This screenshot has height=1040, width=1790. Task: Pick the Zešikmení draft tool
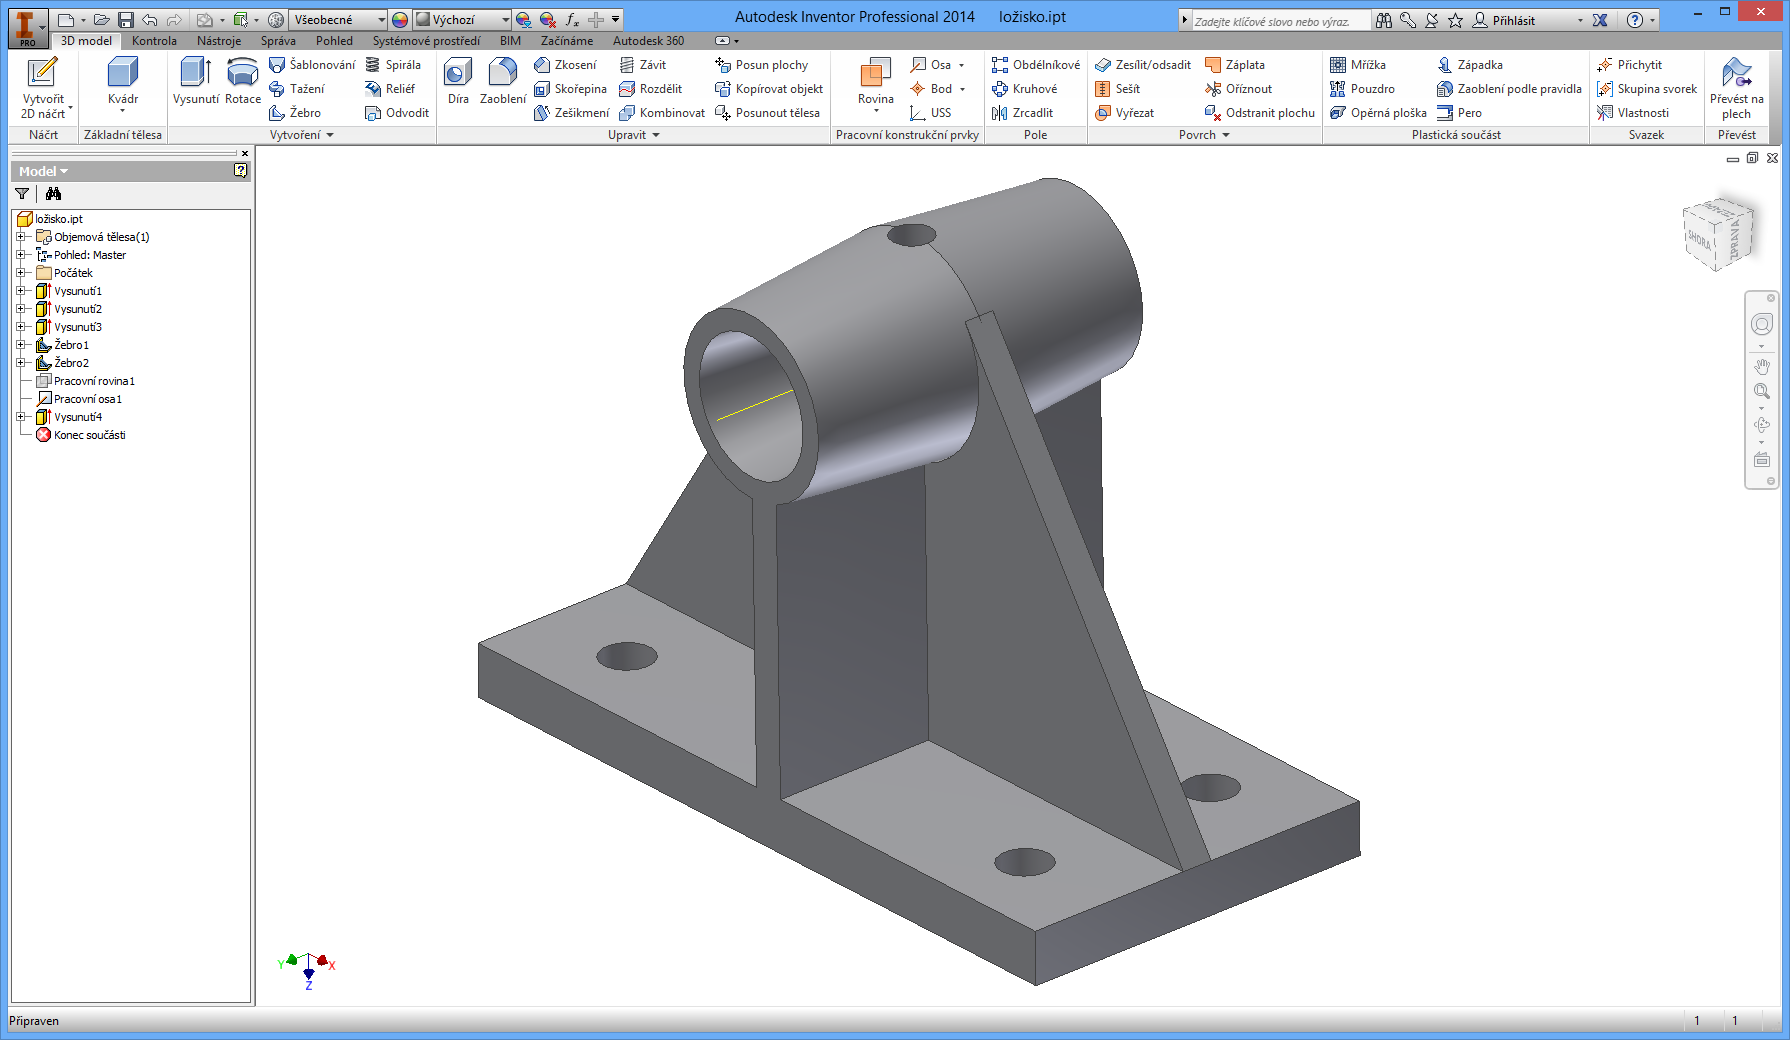pyautogui.click(x=571, y=113)
